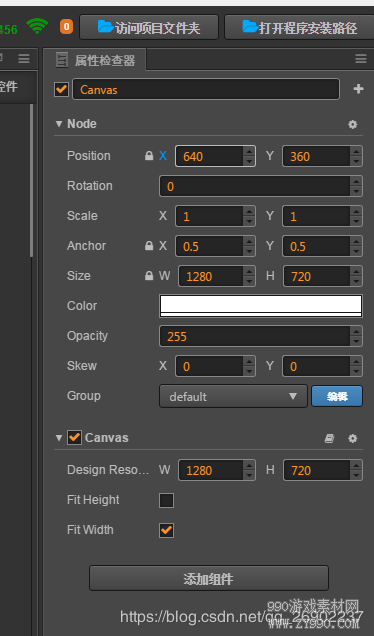Click the plus icon beside Canvas name
374x636 pixels.
point(358,89)
